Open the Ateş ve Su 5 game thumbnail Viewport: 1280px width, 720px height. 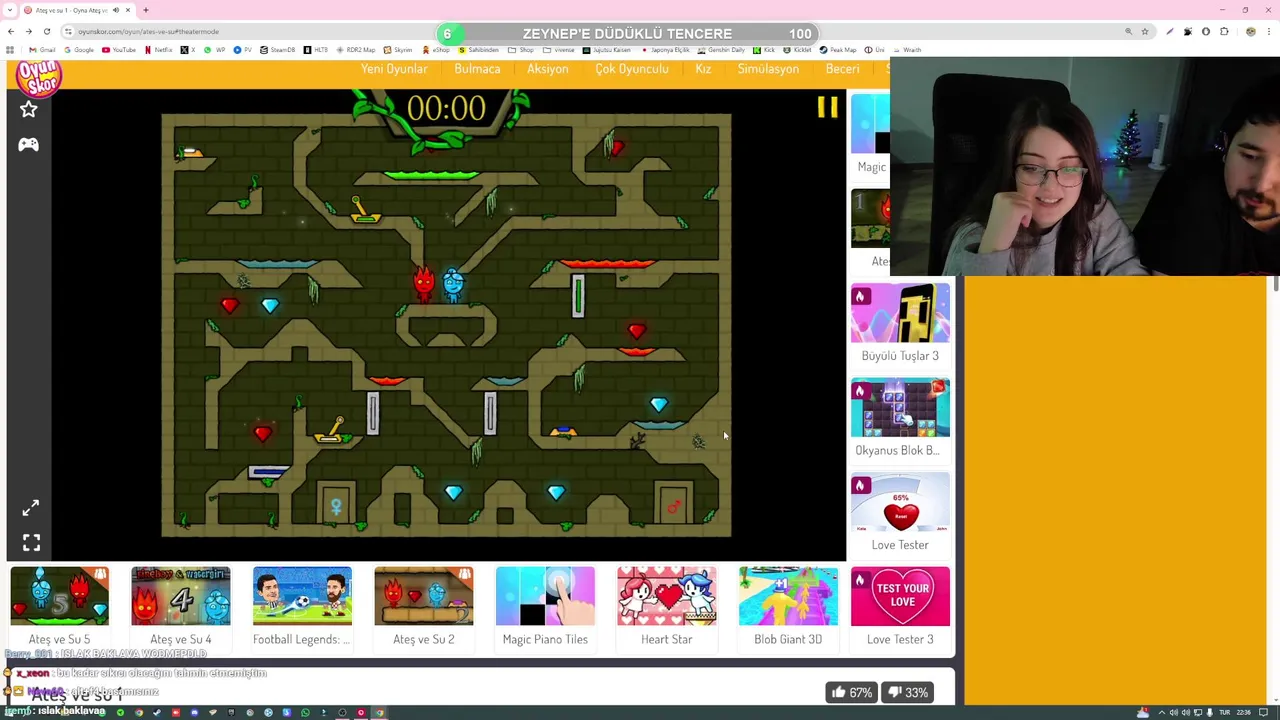59,596
